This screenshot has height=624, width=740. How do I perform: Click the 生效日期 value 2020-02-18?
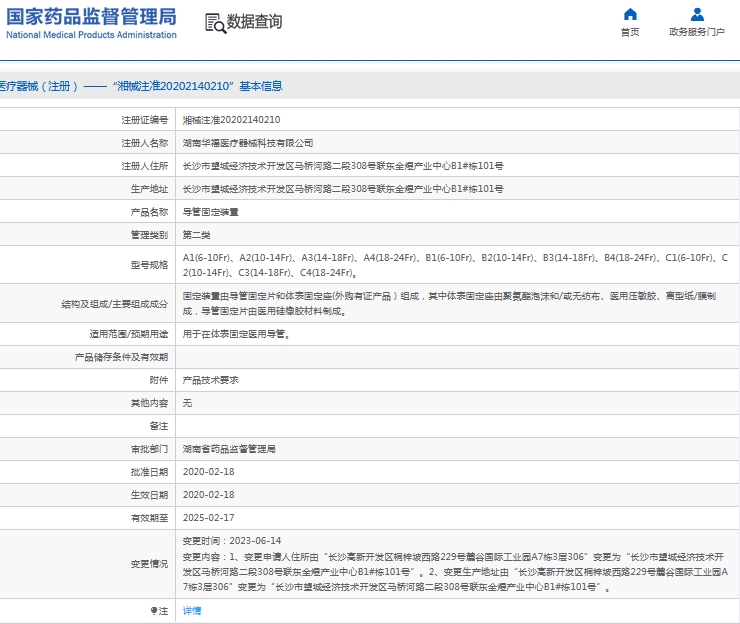coord(209,495)
